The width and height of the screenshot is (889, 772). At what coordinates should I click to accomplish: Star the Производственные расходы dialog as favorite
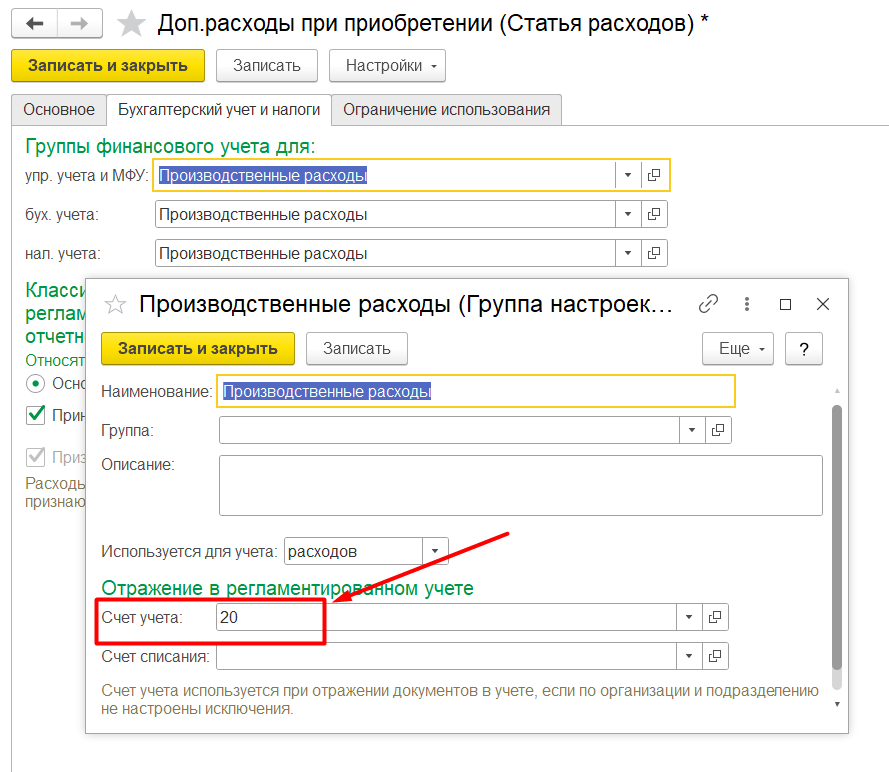point(116,304)
